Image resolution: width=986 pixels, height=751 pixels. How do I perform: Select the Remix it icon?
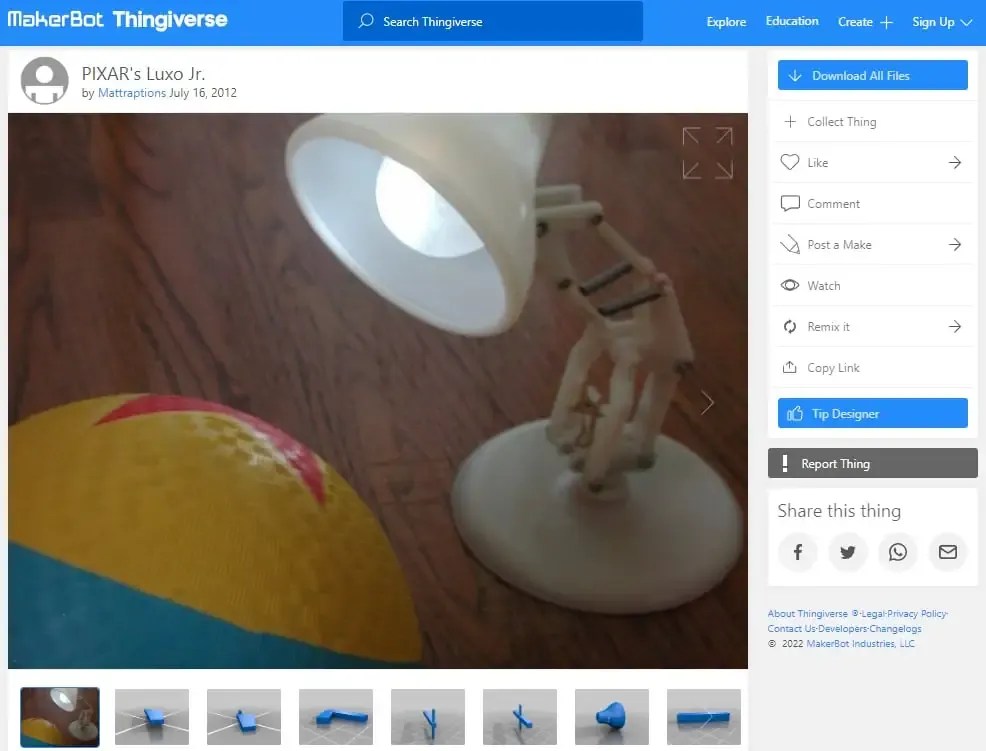click(x=791, y=326)
